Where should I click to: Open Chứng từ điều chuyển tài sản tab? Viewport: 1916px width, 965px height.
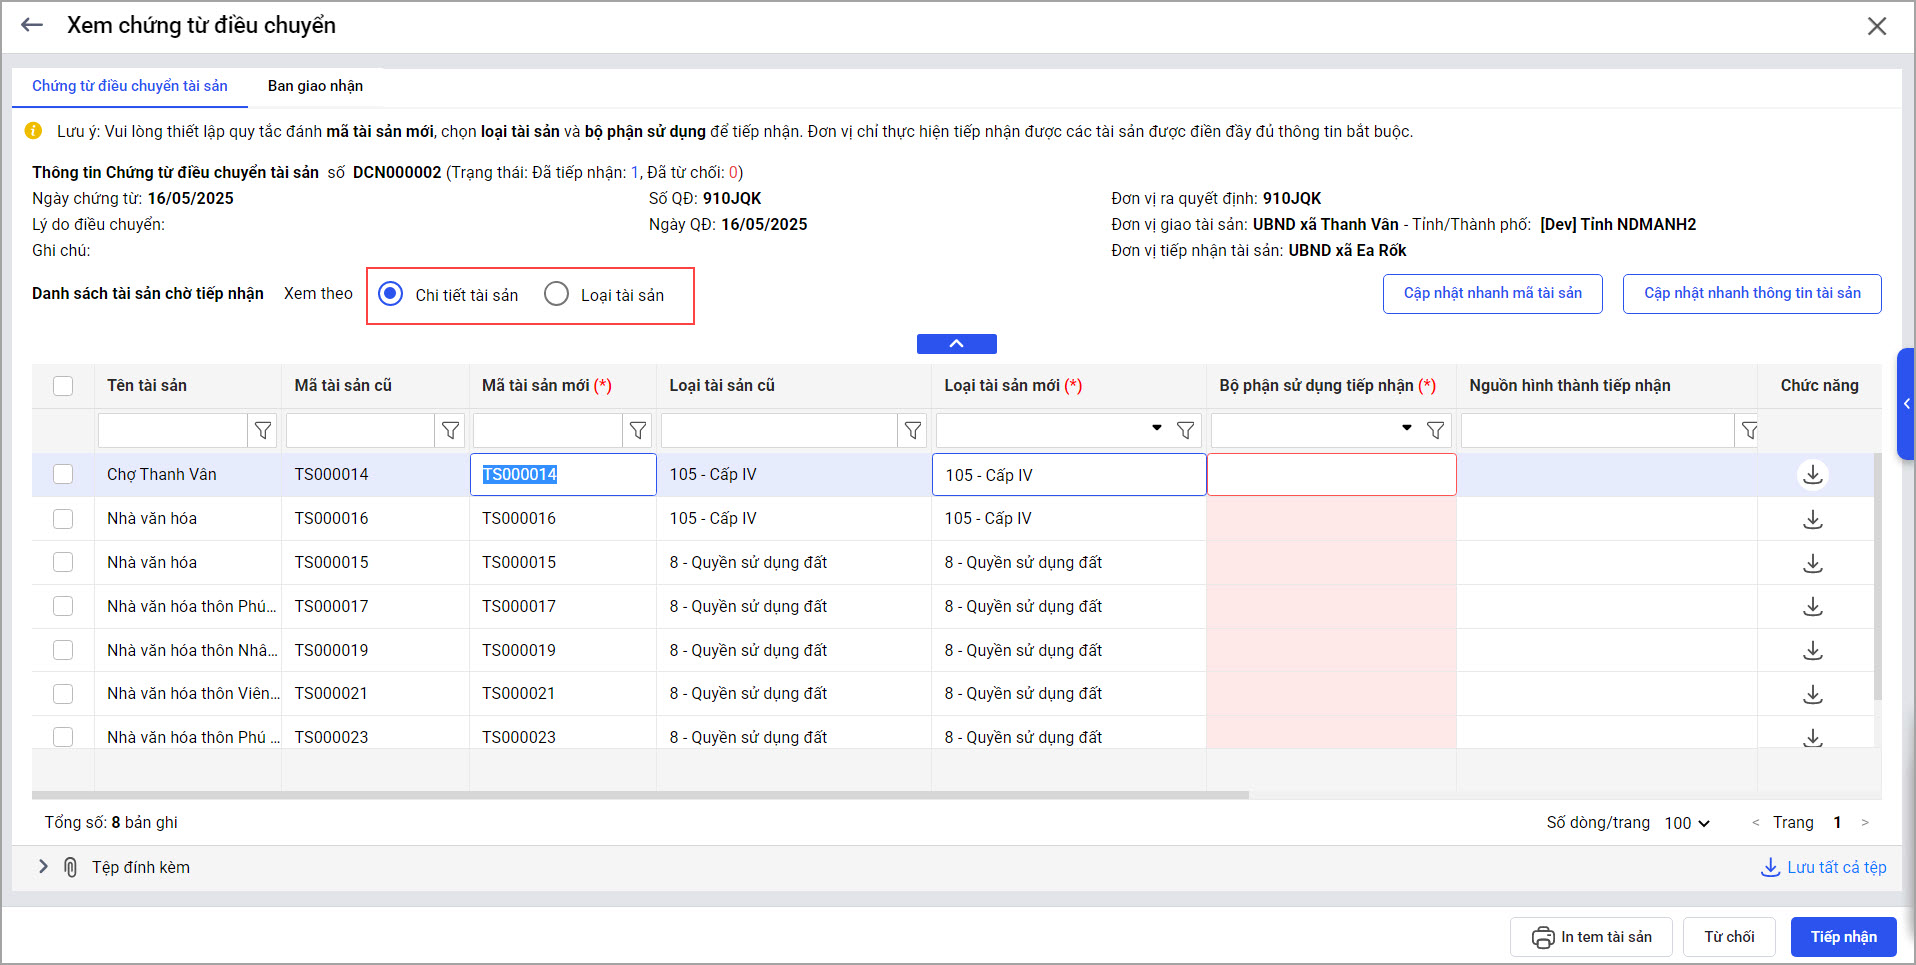[130, 86]
